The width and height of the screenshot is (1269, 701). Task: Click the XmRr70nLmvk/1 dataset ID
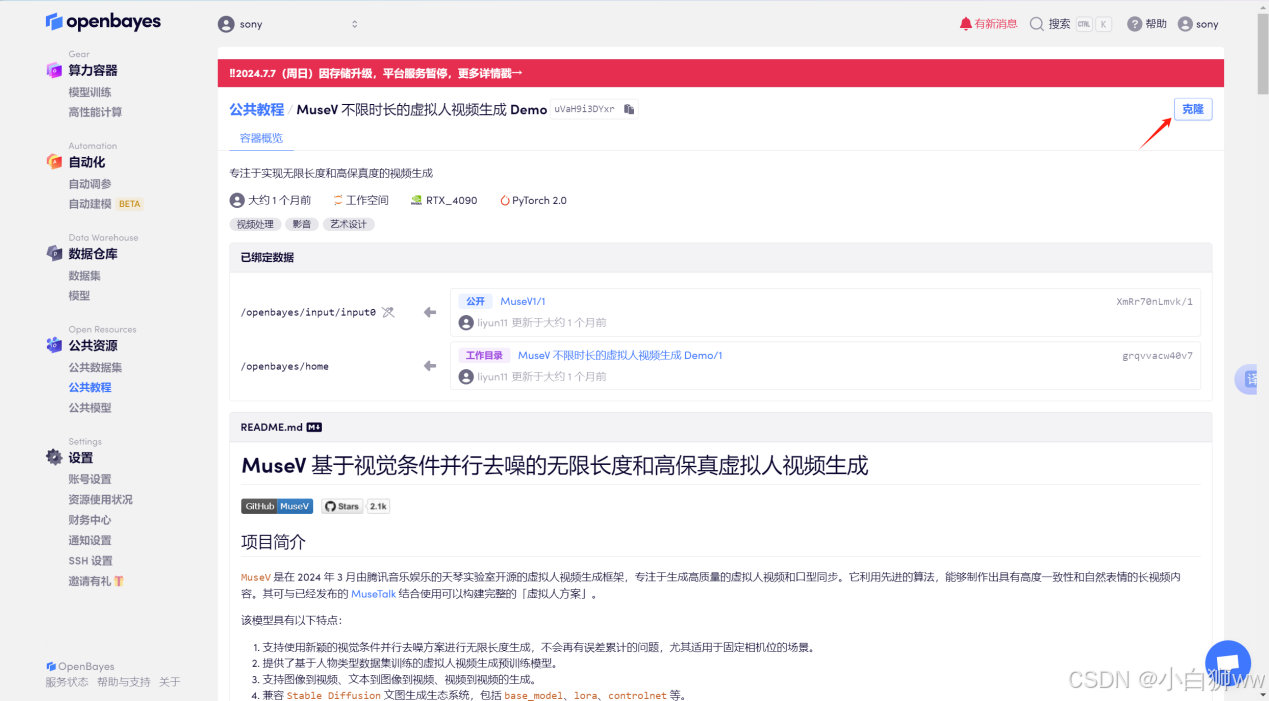point(1154,301)
